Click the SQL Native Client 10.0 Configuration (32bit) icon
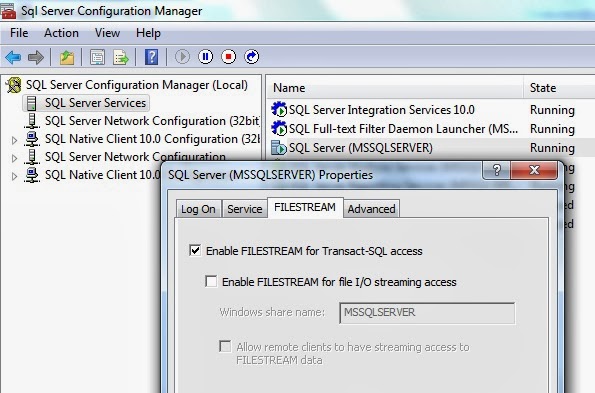The width and height of the screenshot is (595, 393). (32, 139)
